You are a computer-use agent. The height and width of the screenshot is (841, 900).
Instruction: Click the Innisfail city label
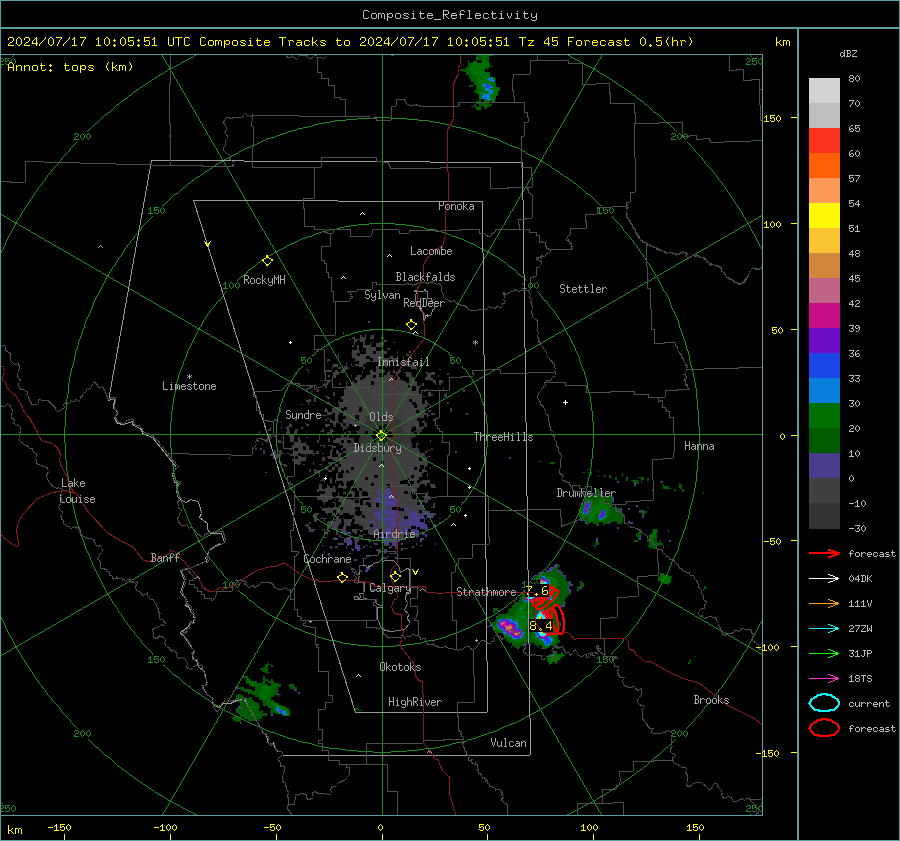pyautogui.click(x=403, y=362)
